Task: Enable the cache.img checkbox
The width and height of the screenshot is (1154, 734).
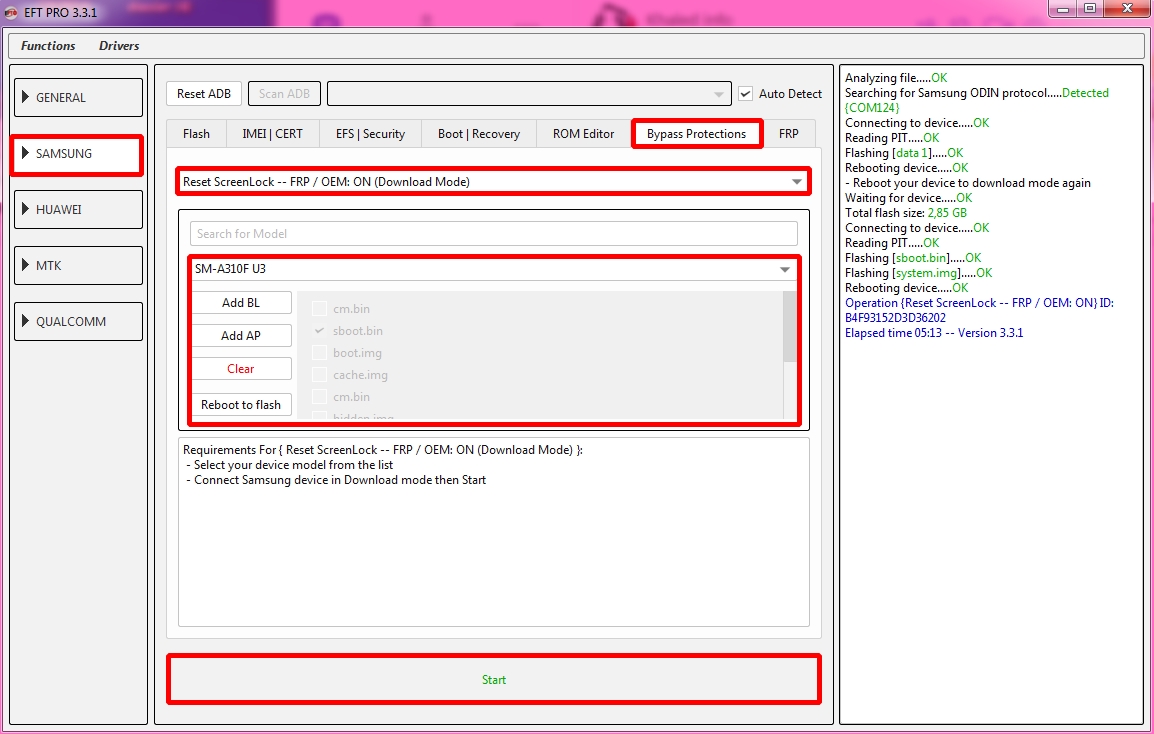Action: [x=319, y=375]
